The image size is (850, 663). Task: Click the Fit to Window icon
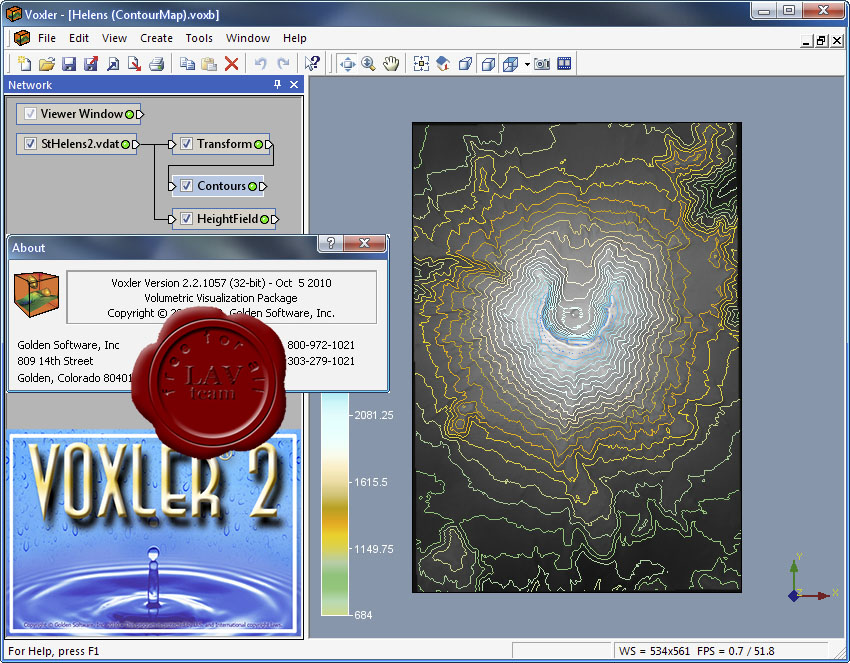coord(421,64)
